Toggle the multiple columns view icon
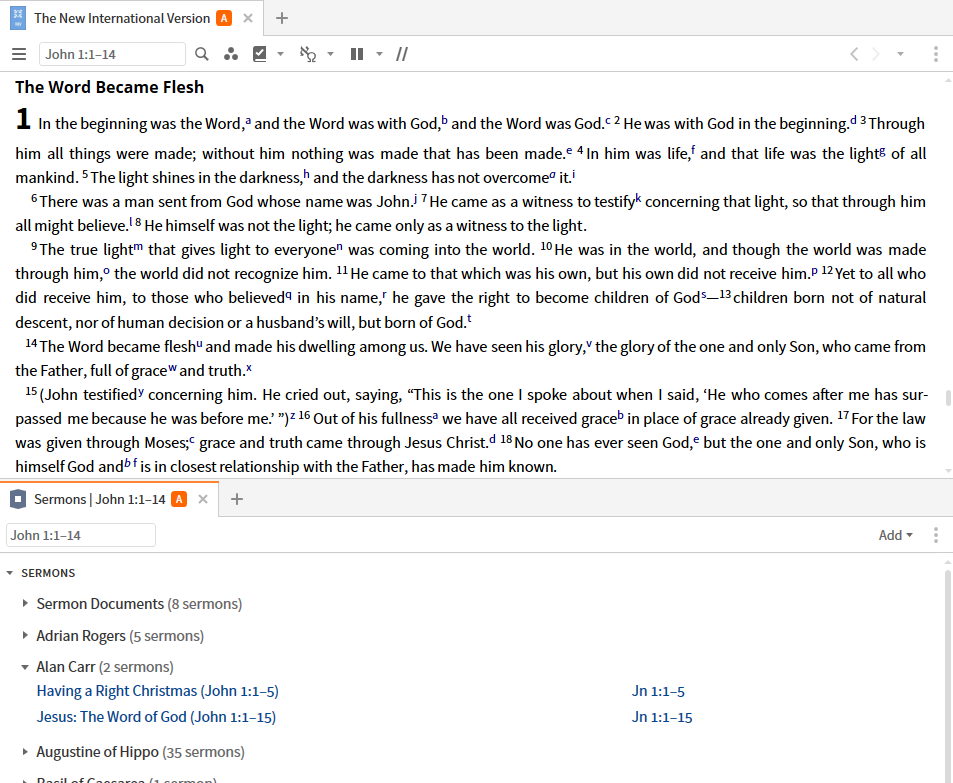The image size is (953, 783). click(357, 54)
